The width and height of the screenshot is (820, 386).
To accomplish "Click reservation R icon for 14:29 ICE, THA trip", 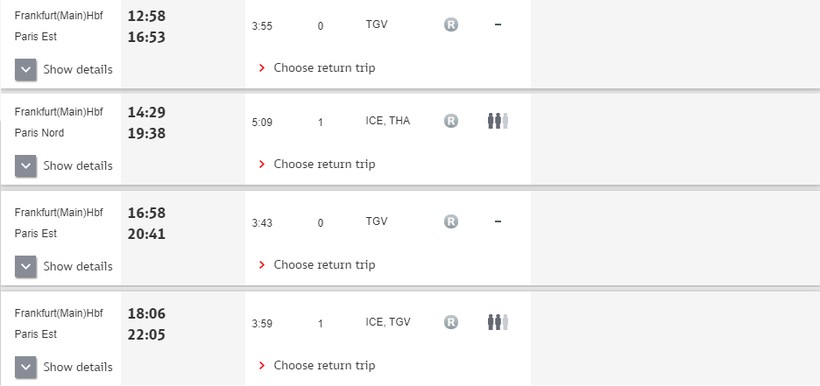I will coord(451,121).
